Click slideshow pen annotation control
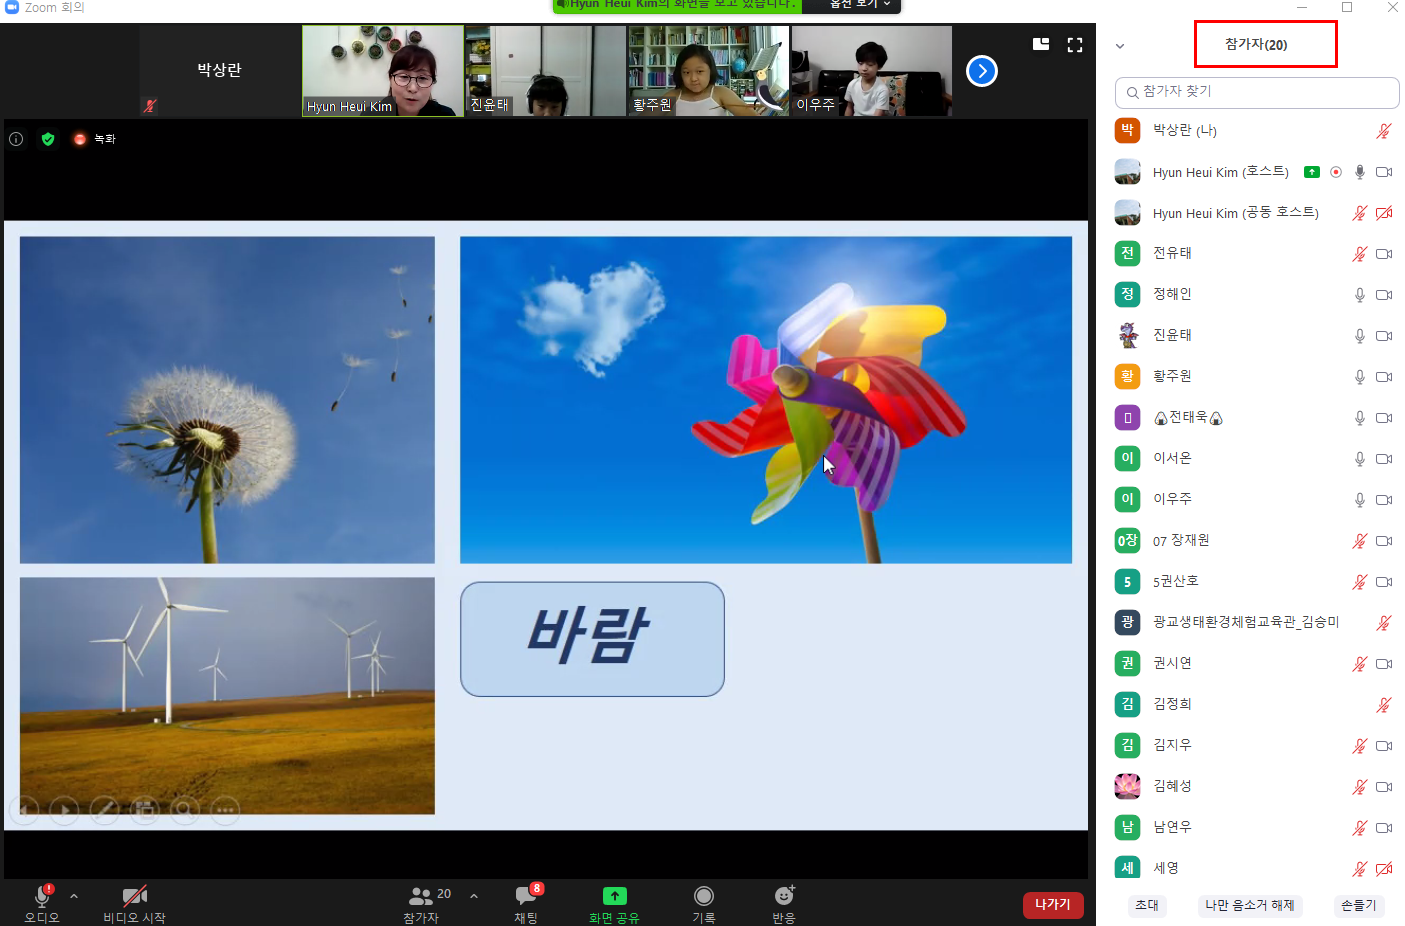Image resolution: width=1405 pixels, height=926 pixels. (x=105, y=810)
